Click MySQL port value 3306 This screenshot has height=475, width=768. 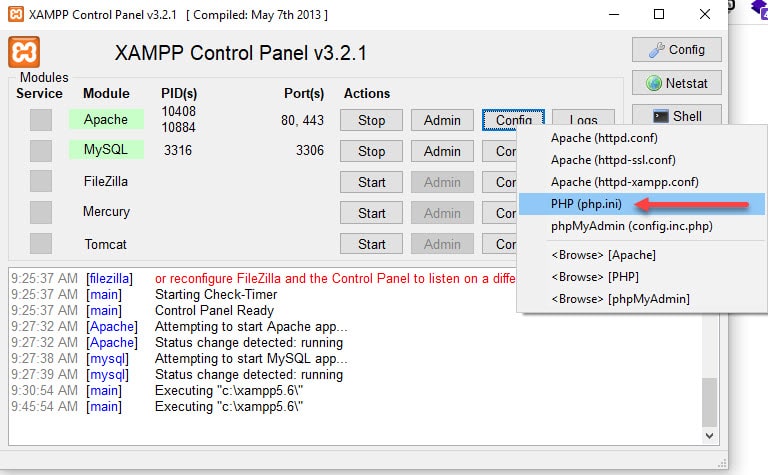[310, 150]
